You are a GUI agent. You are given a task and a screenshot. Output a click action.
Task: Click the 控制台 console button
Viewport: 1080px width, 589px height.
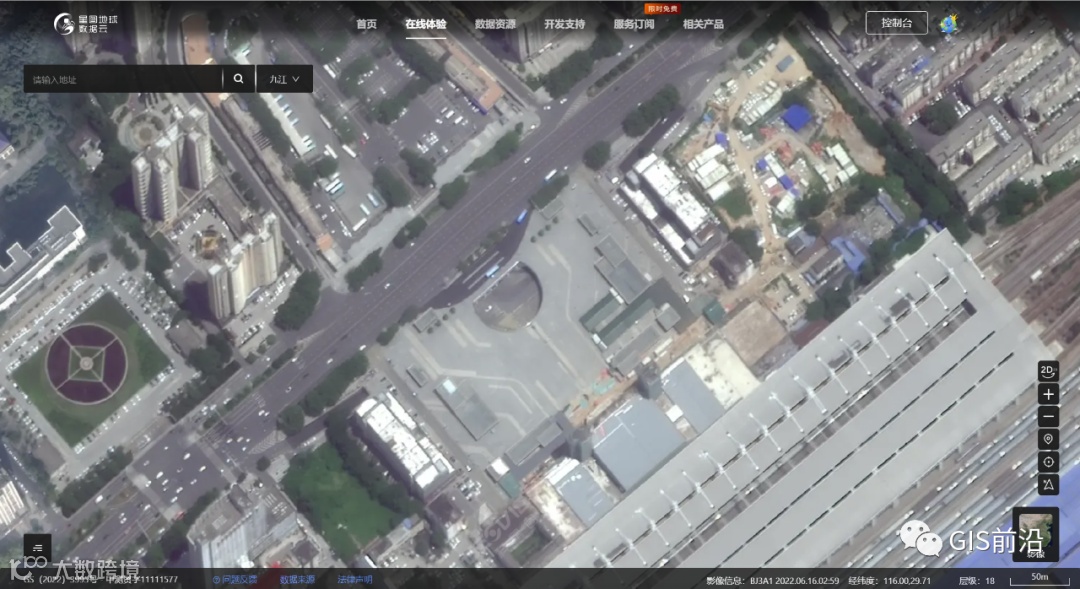point(897,23)
